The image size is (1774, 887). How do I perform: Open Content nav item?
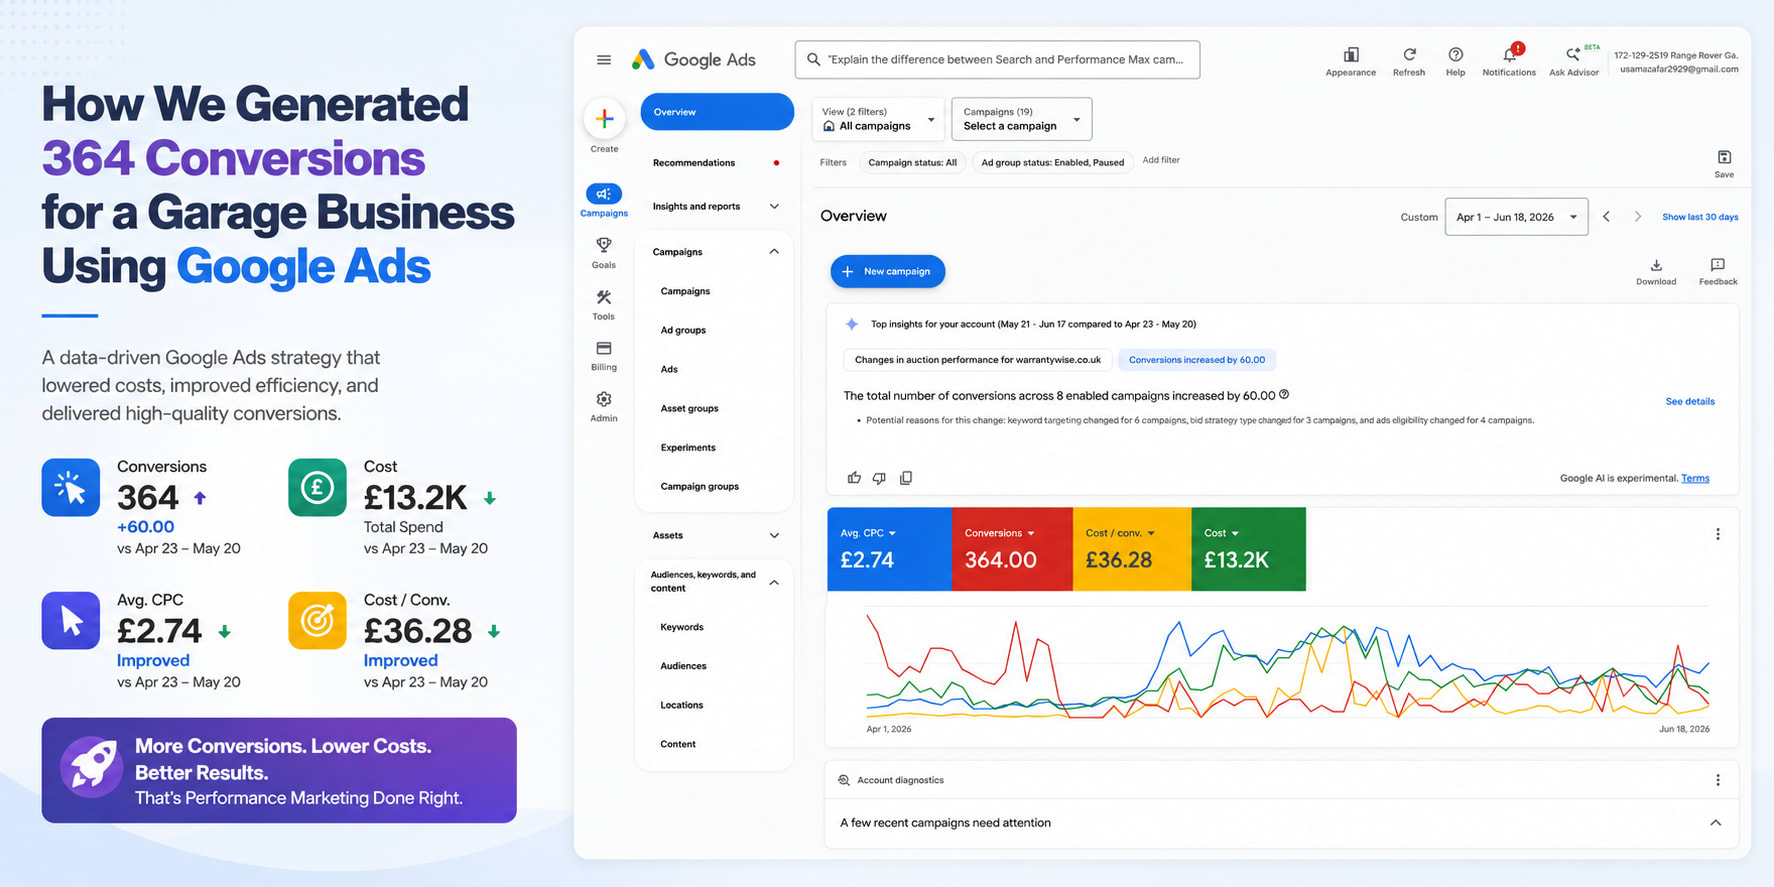[x=678, y=744]
